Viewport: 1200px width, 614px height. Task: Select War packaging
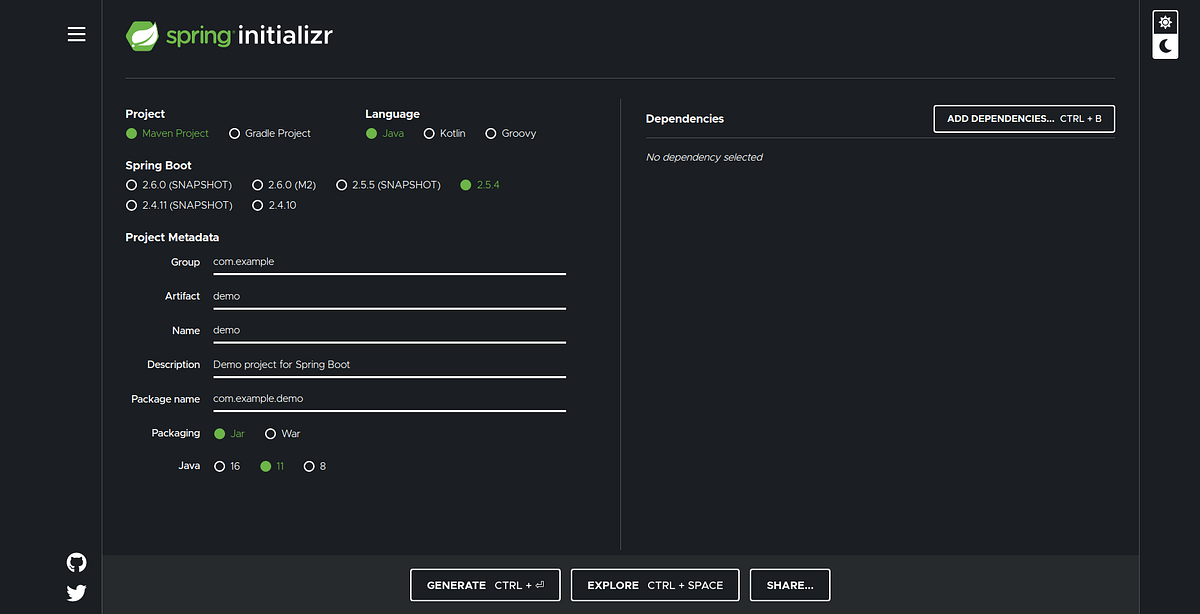[269, 433]
